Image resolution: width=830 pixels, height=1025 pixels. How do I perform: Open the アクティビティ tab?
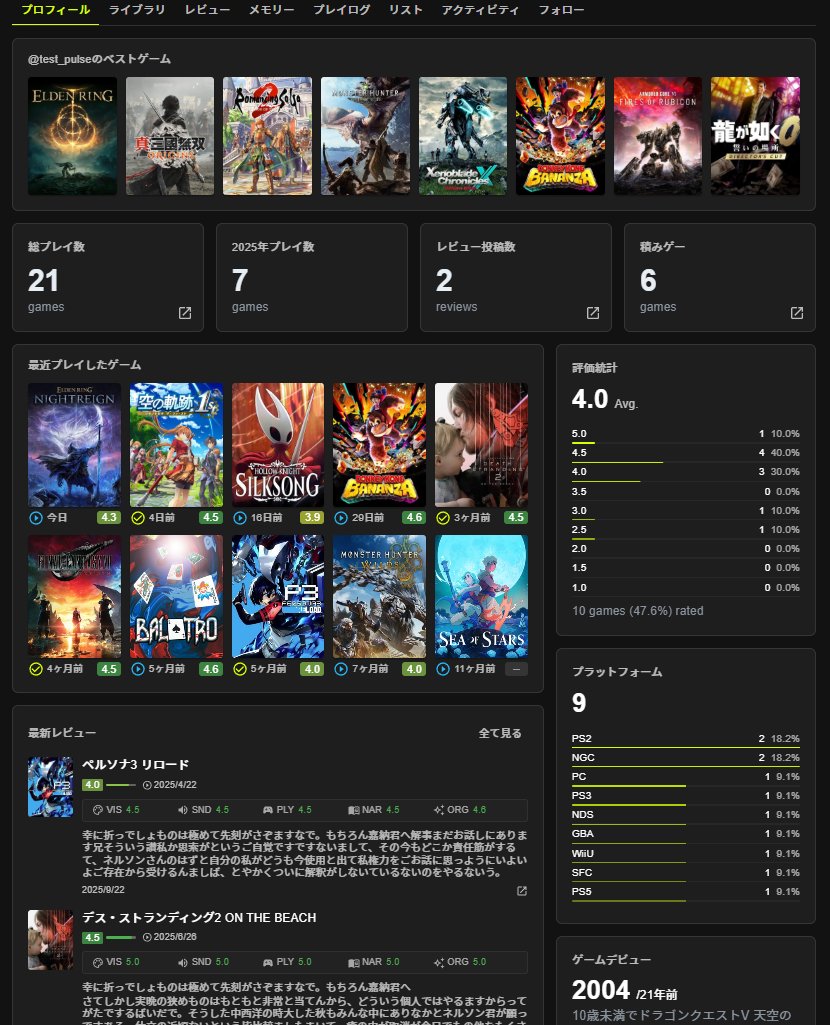480,10
